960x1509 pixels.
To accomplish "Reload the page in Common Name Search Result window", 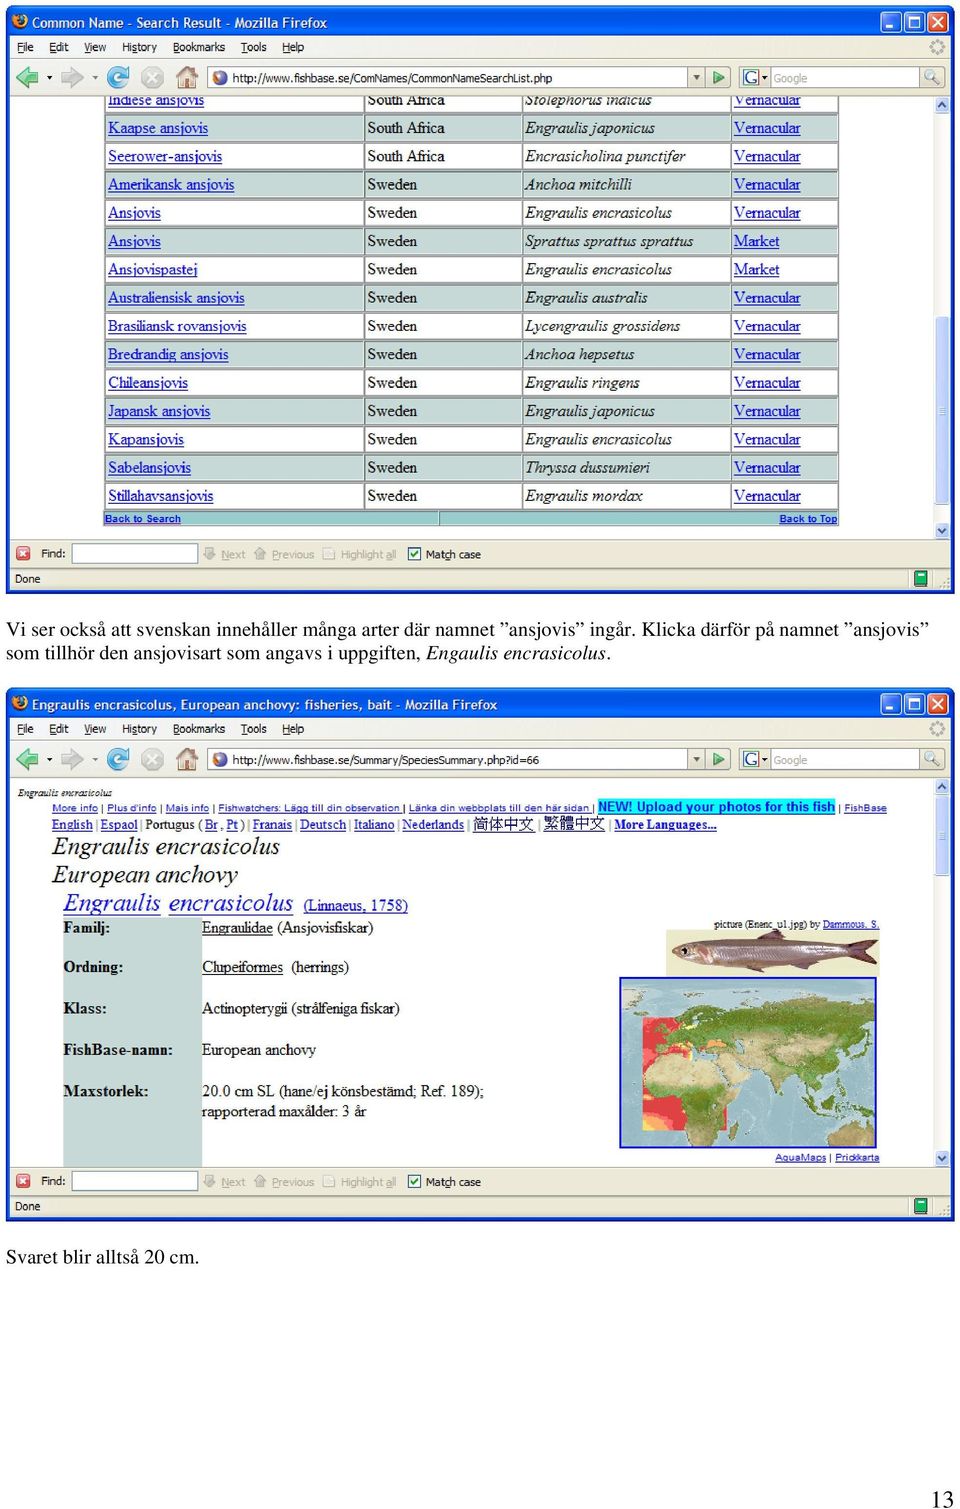I will pyautogui.click(x=118, y=77).
